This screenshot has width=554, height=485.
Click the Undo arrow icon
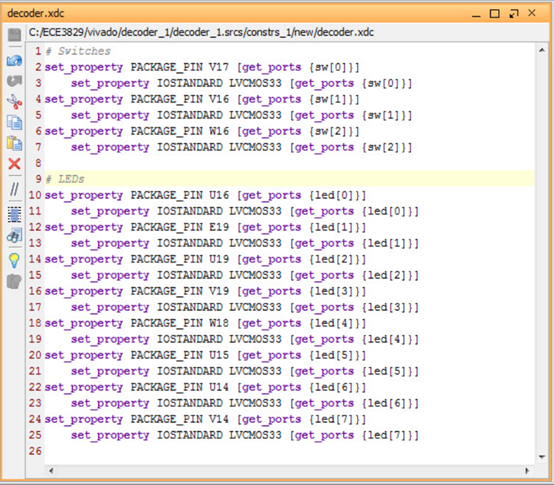coord(14,60)
